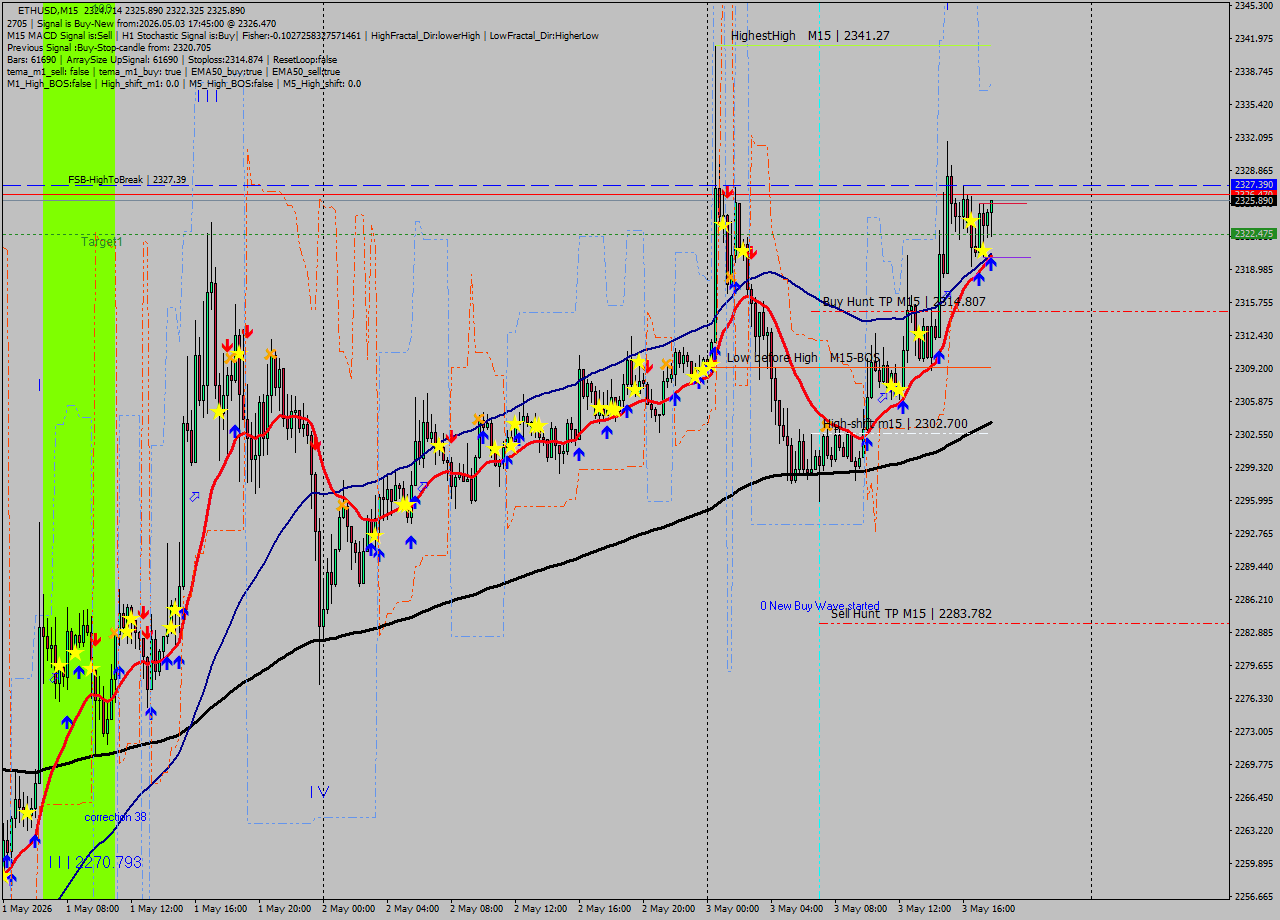1280x920 pixels.
Task: Select the black 2325.890 current price tag
Action: 1254,201
